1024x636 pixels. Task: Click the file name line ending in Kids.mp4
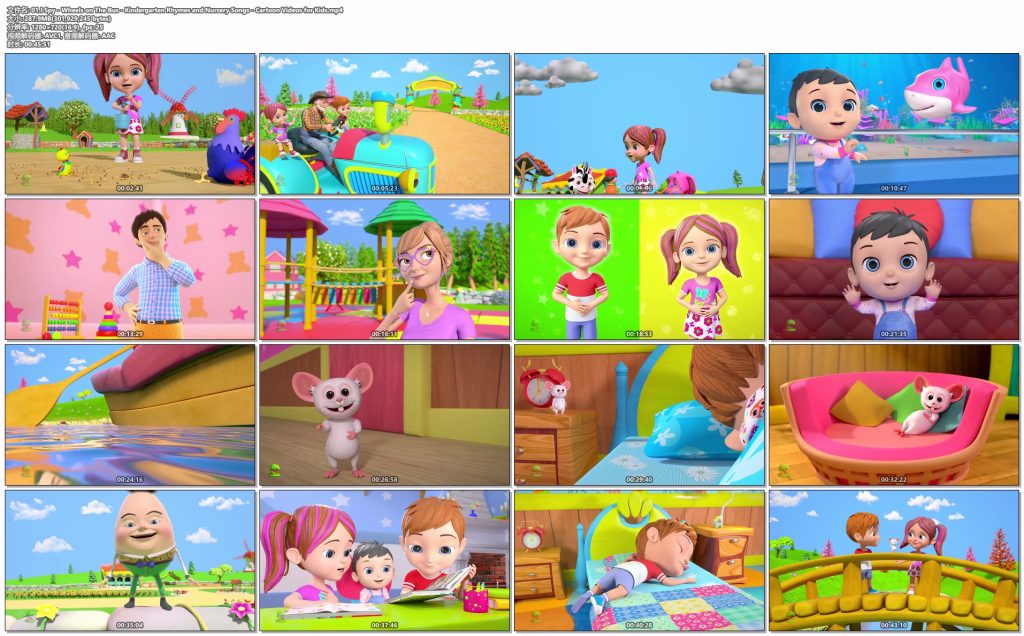point(174,10)
